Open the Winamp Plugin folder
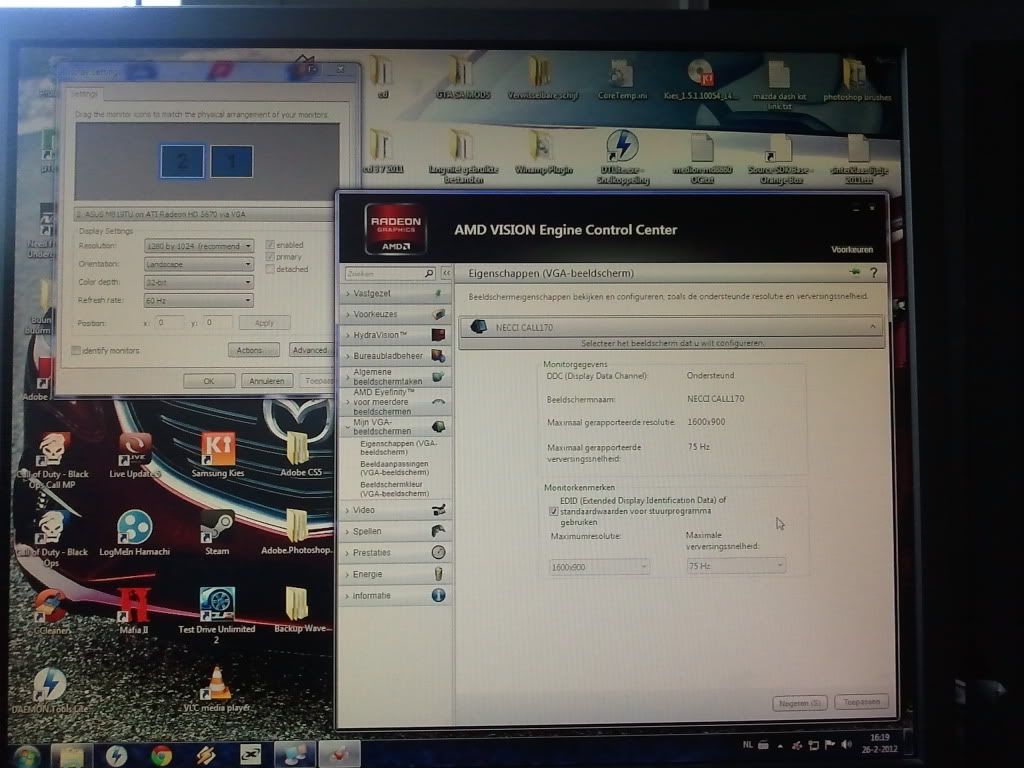 point(543,153)
